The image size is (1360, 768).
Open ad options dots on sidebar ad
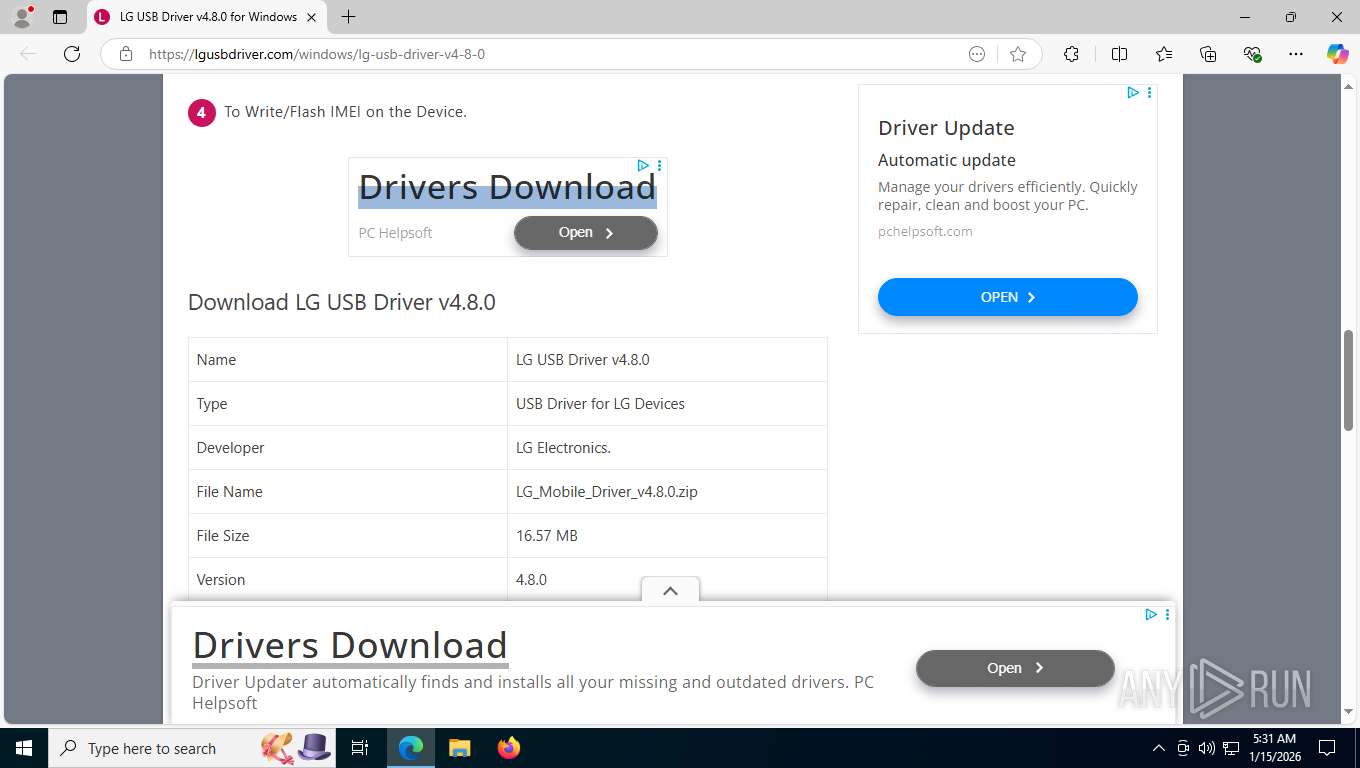coord(1150,92)
